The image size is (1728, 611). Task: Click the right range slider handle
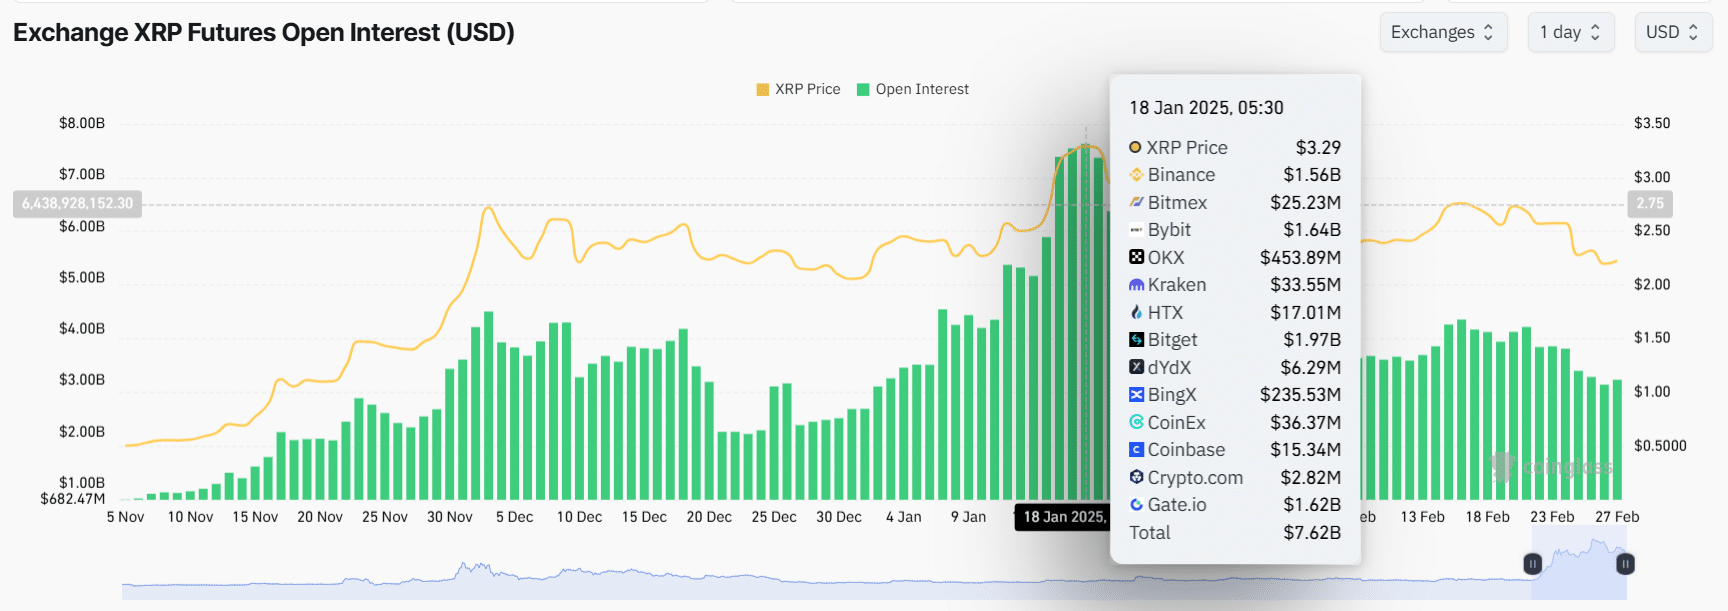pos(1625,564)
